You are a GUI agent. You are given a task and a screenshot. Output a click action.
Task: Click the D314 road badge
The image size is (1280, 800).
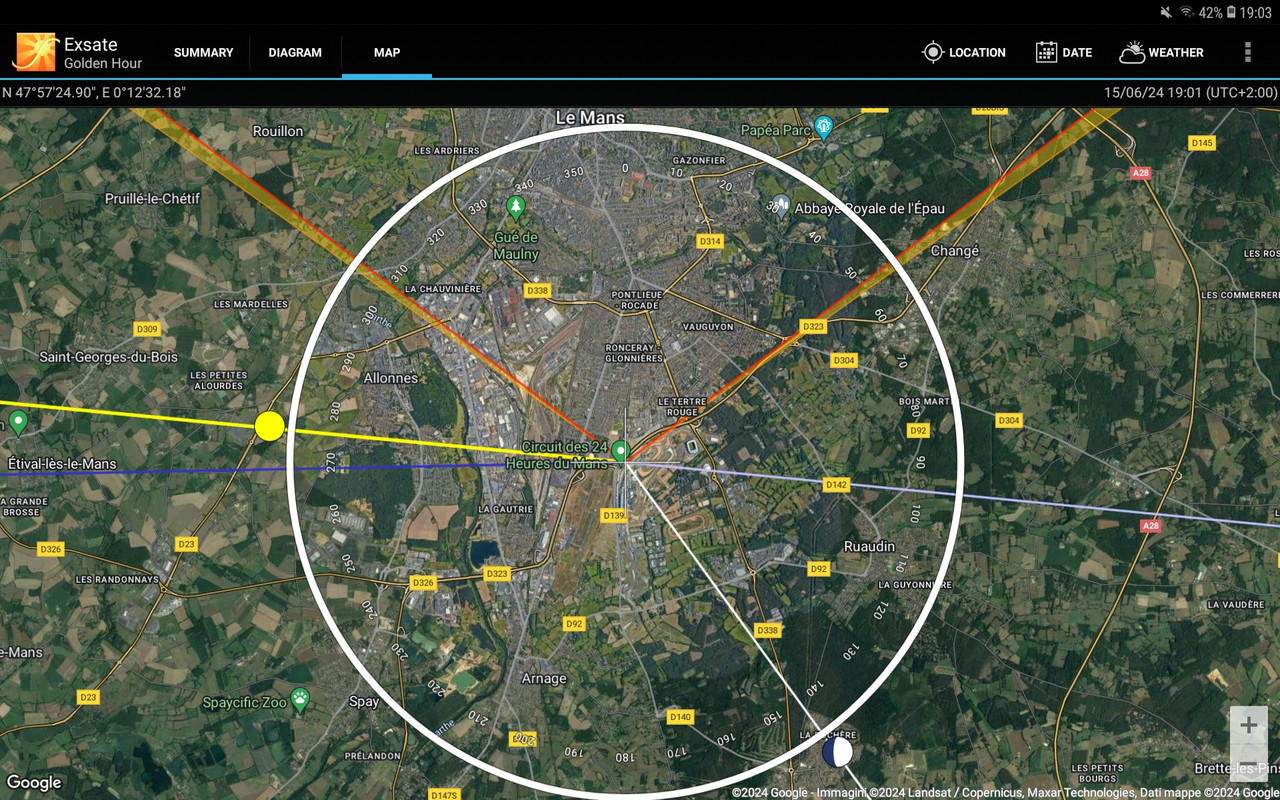(x=710, y=241)
